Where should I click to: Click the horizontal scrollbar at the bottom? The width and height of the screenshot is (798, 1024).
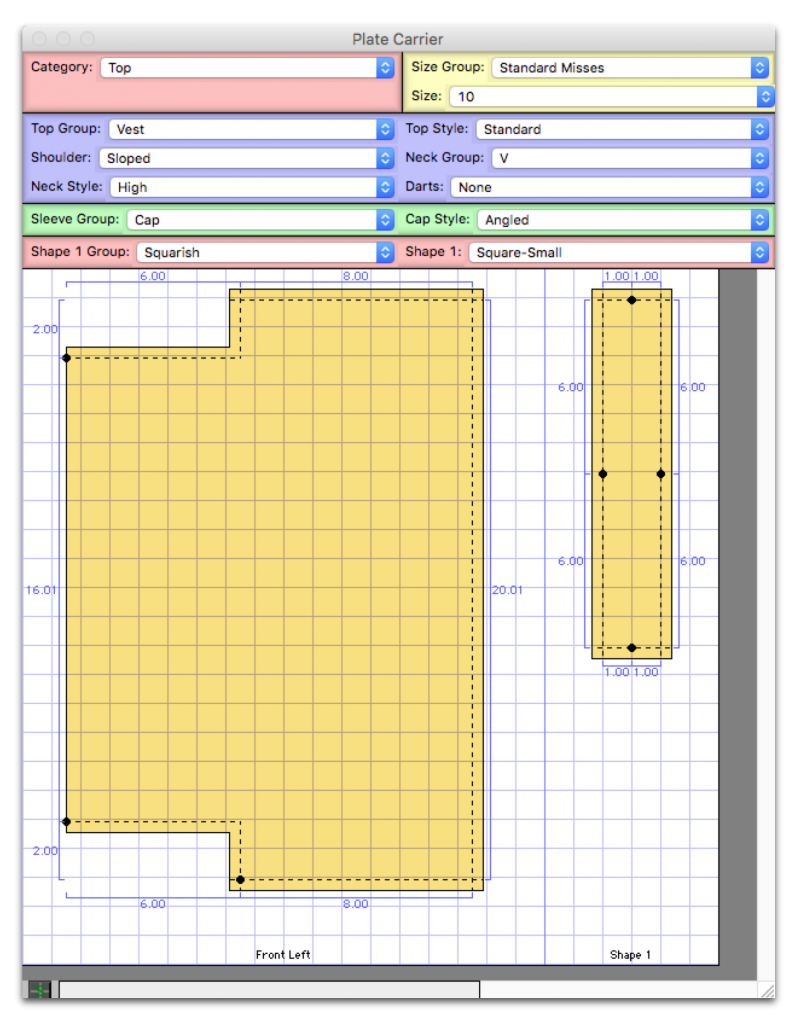pyautogui.click(x=268, y=990)
